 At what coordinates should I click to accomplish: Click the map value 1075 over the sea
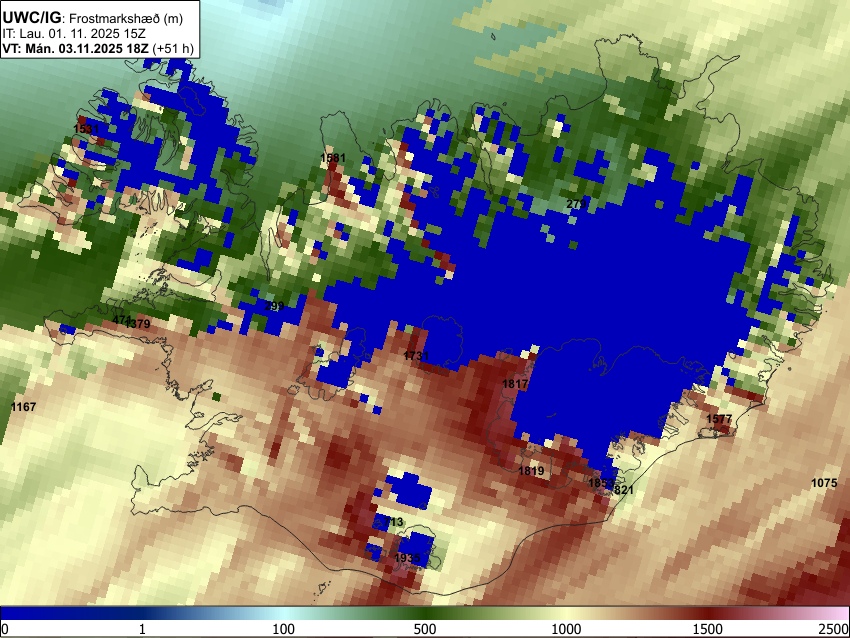[824, 483]
